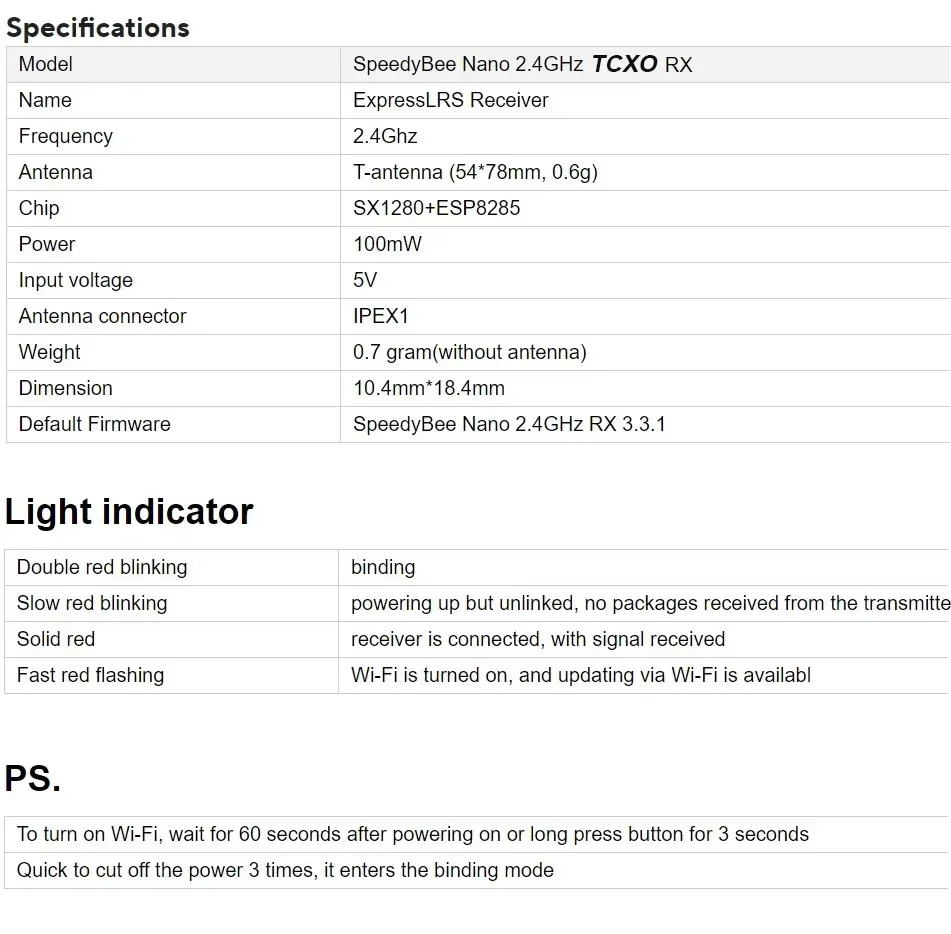Click the Default Firmware row label
Viewport: 951px width, 934px height.
click(x=95, y=424)
